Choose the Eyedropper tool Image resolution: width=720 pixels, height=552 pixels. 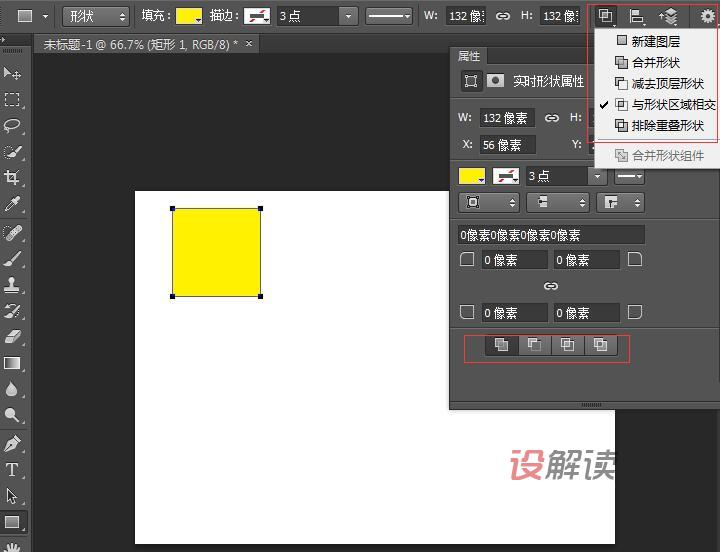(13, 205)
